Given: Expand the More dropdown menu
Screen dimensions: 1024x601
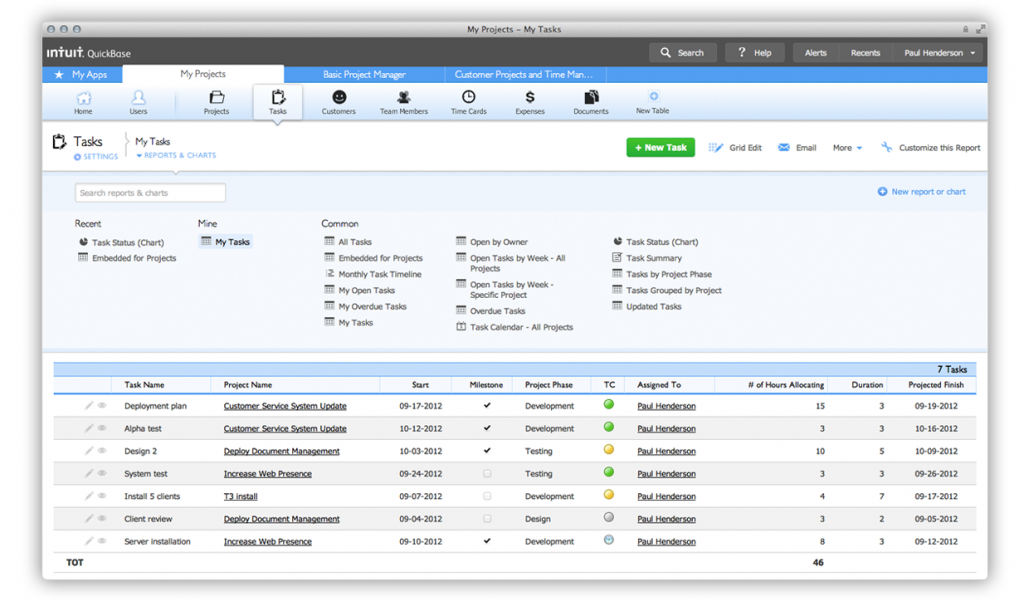Looking at the screenshot, I should (847, 148).
